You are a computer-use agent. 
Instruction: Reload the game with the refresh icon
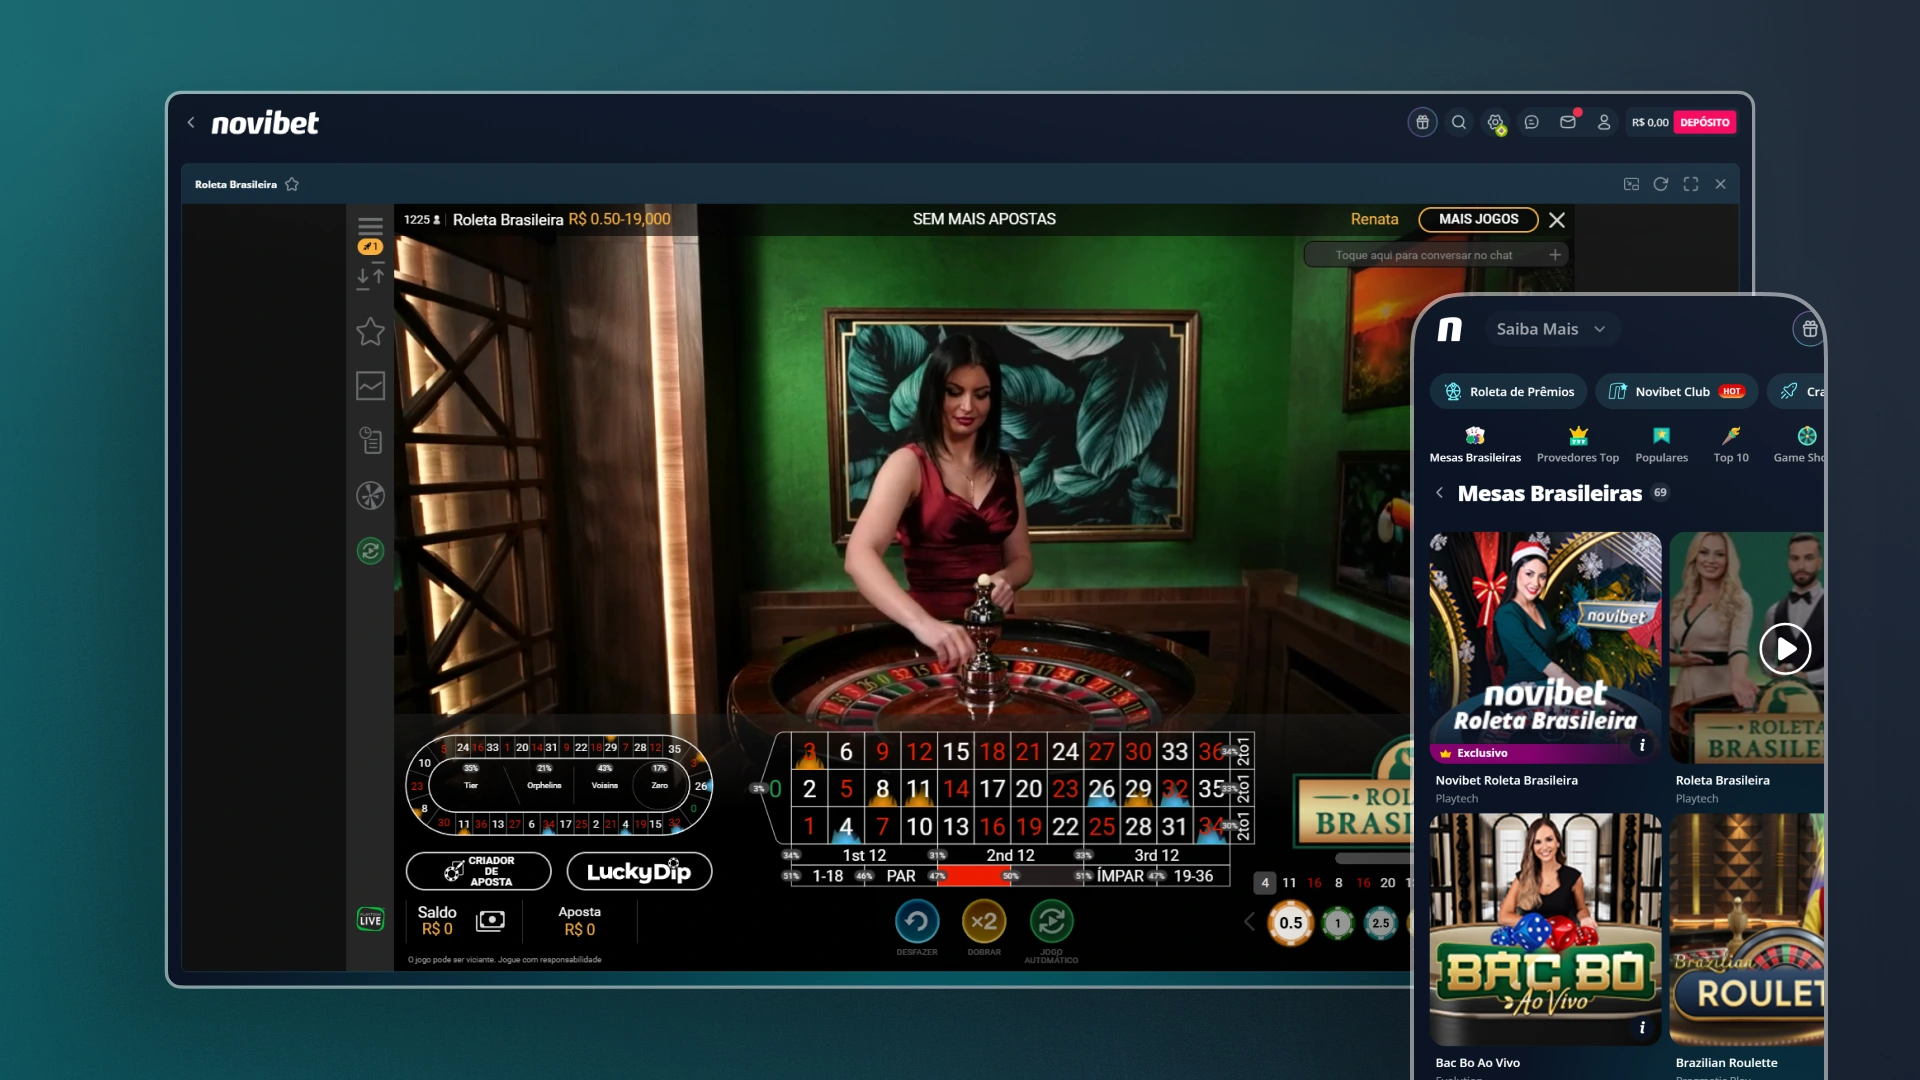[1661, 184]
